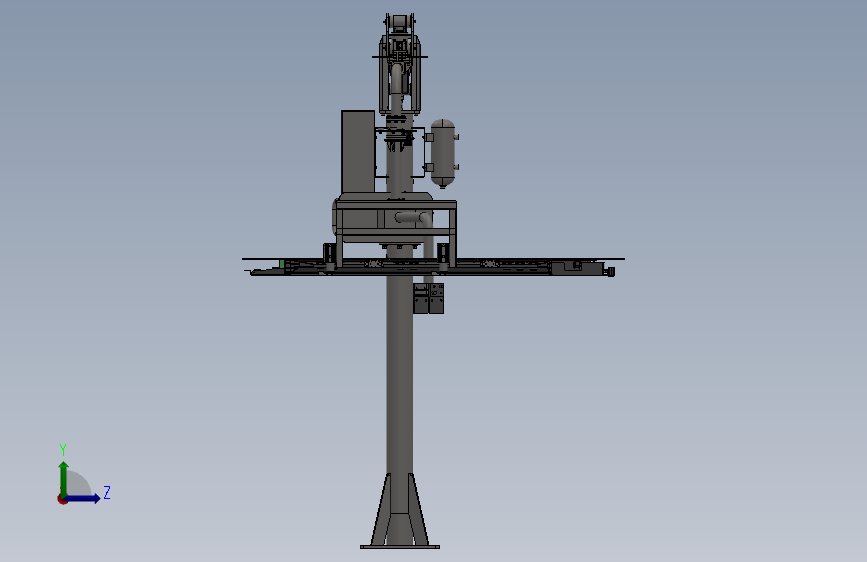Click the blue Z axis of the orientation triad

click(x=82, y=498)
